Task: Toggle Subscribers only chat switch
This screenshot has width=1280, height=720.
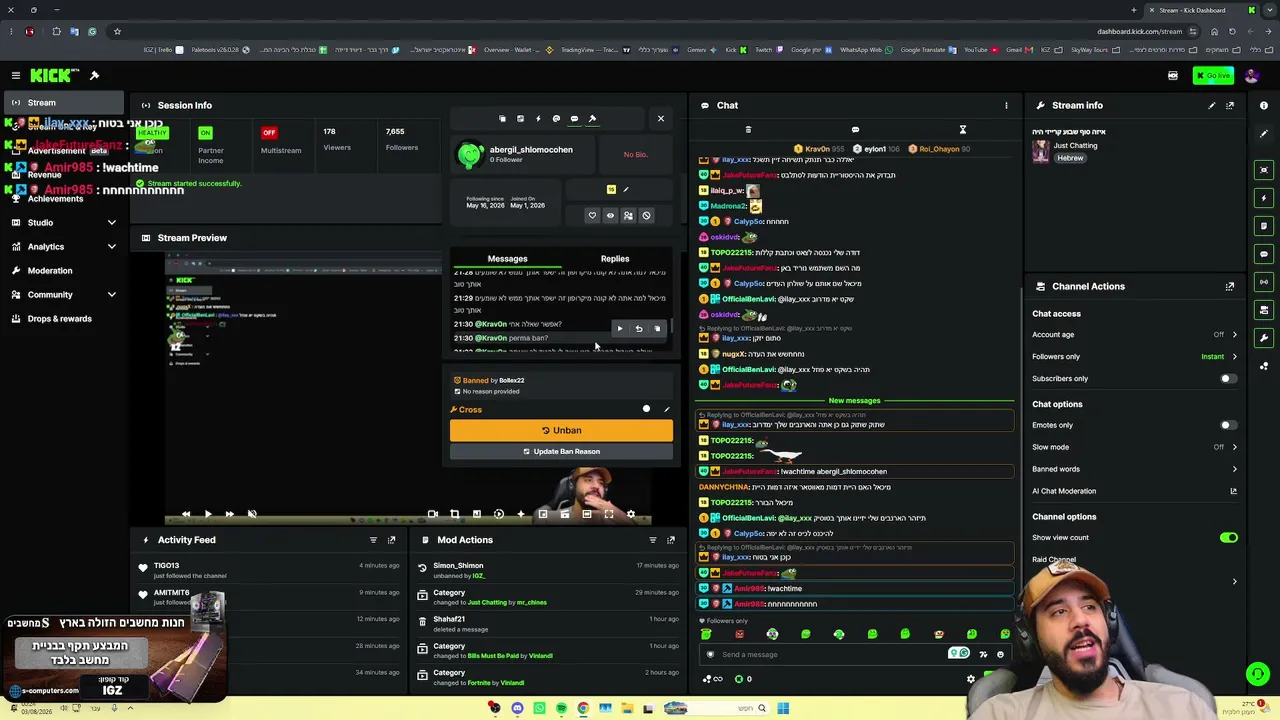Action: [x=1228, y=379]
